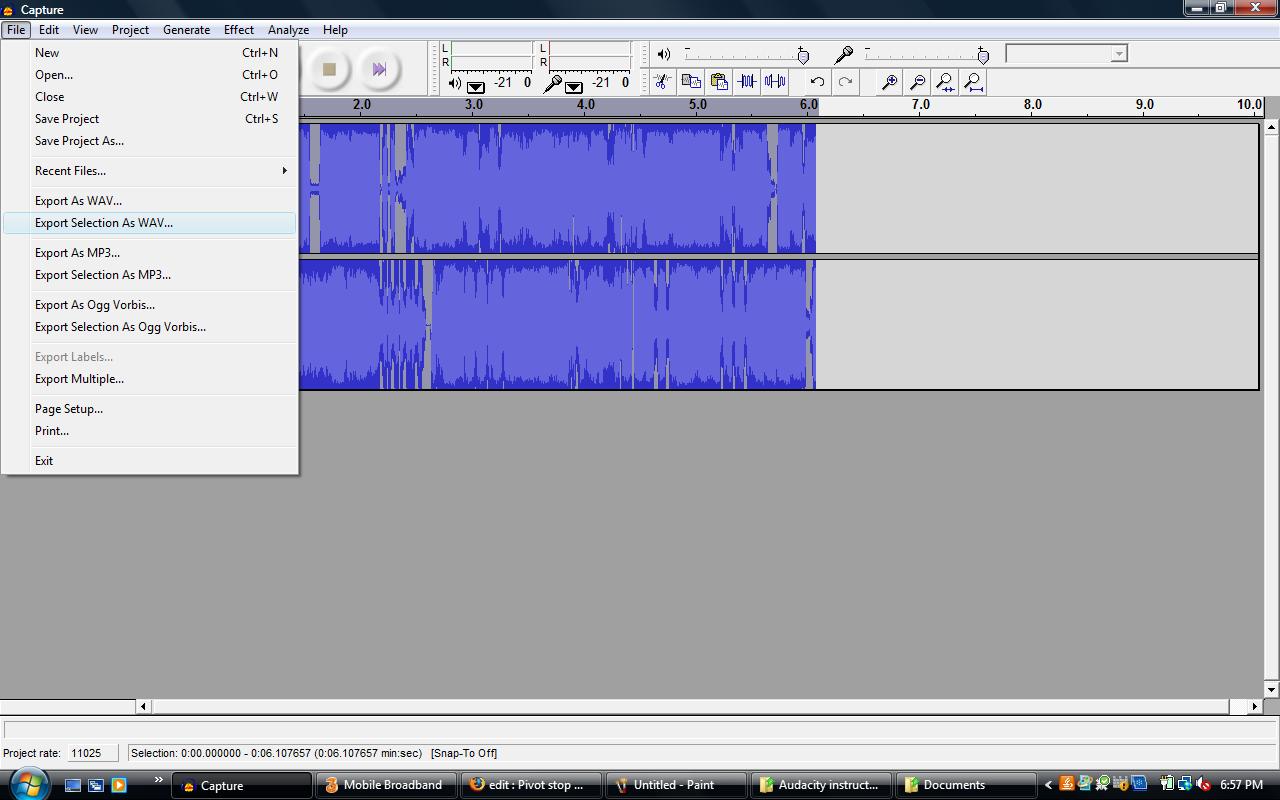Image resolution: width=1280 pixels, height=800 pixels.
Task: Open the output meter dropdown arrow
Action: pos(476,87)
